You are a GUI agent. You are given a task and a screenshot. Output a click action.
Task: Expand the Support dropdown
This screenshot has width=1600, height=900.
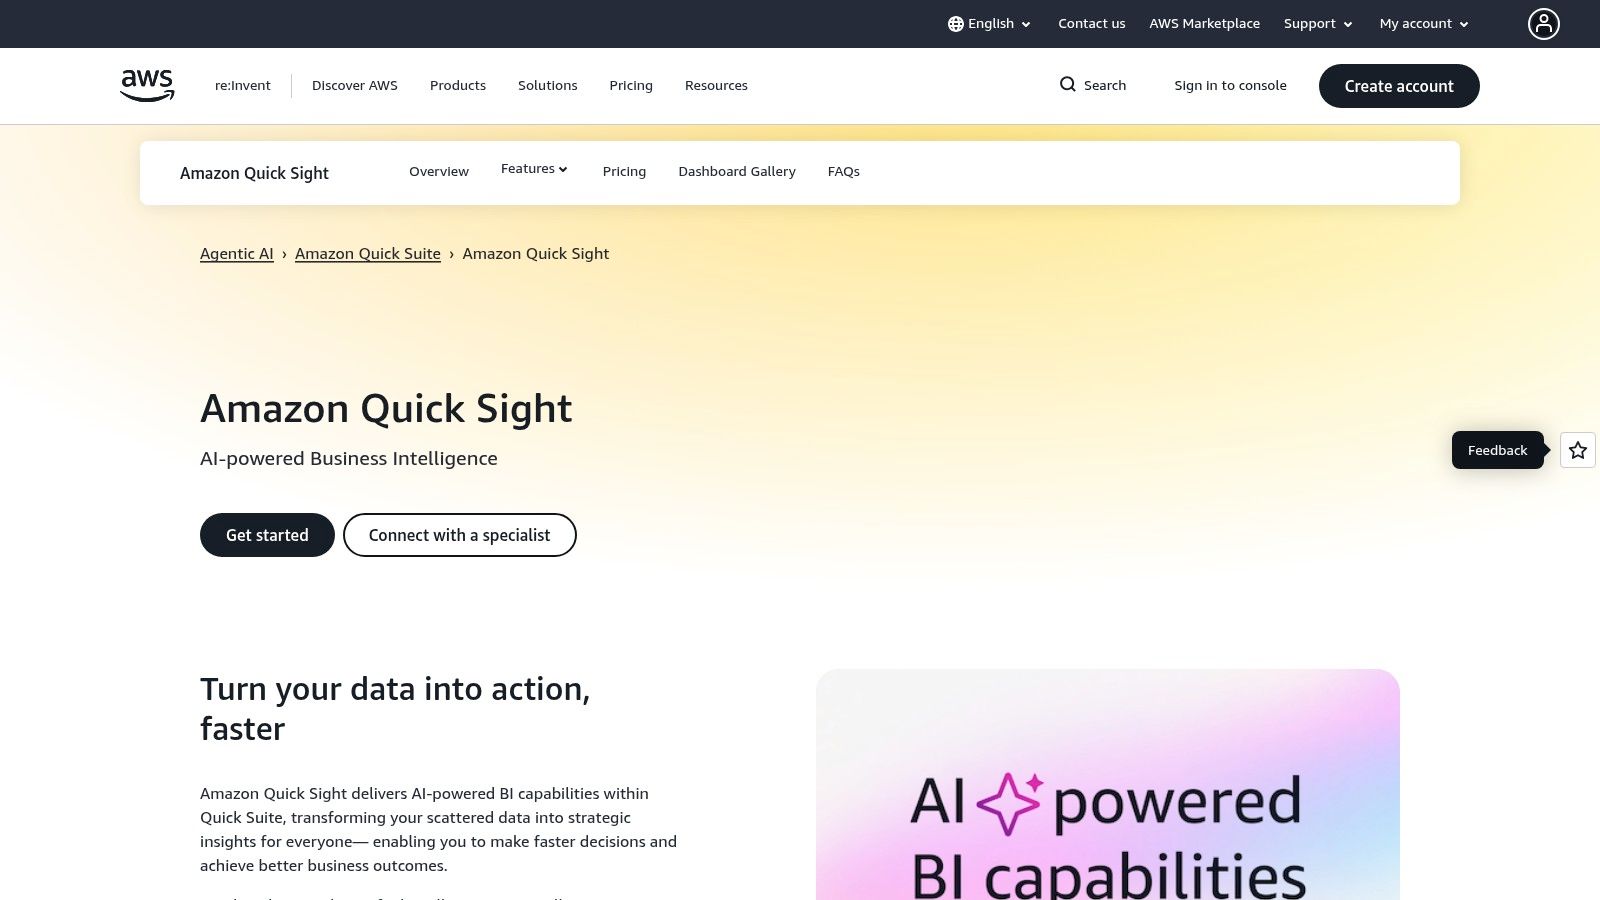(1318, 24)
